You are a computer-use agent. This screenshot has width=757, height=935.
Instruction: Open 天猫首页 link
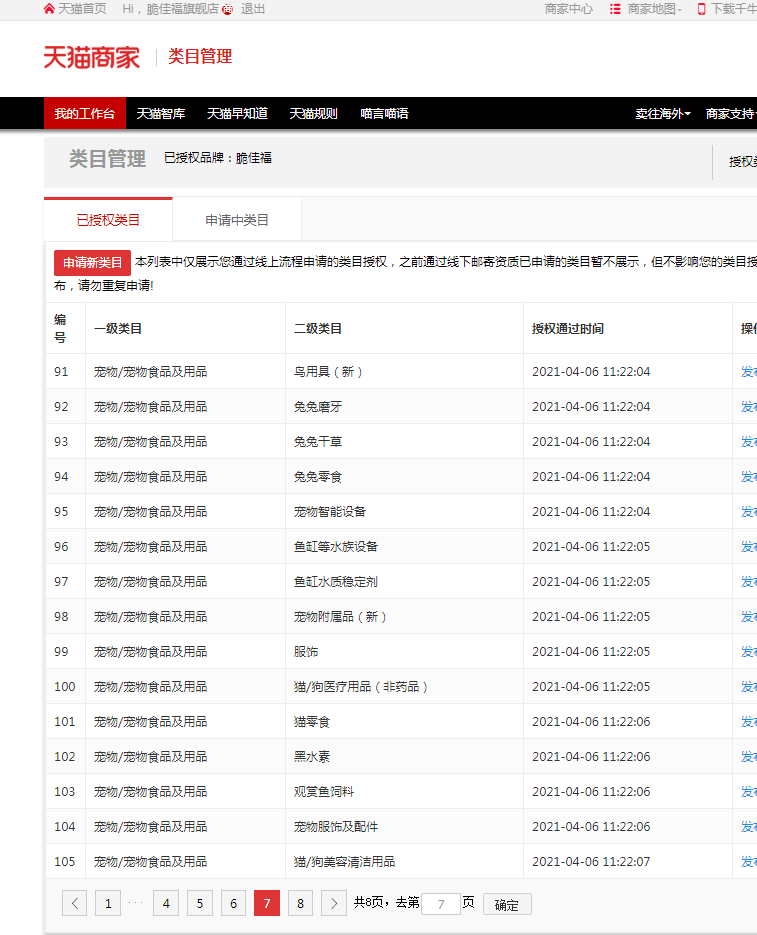click(x=82, y=9)
